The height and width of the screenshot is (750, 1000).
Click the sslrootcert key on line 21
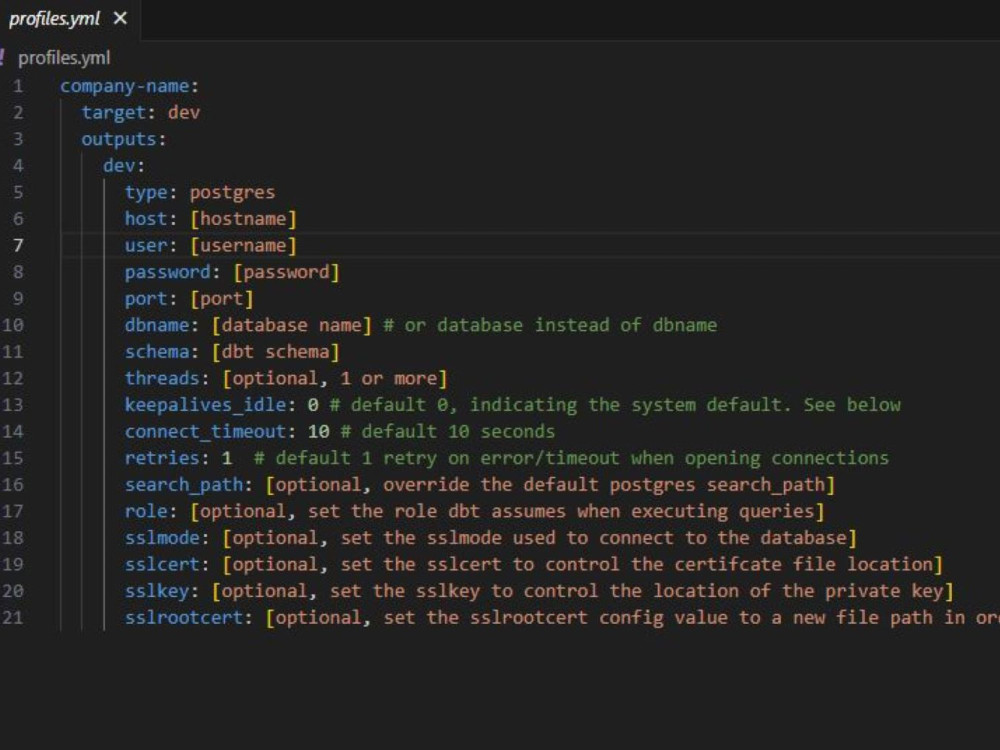[184, 617]
